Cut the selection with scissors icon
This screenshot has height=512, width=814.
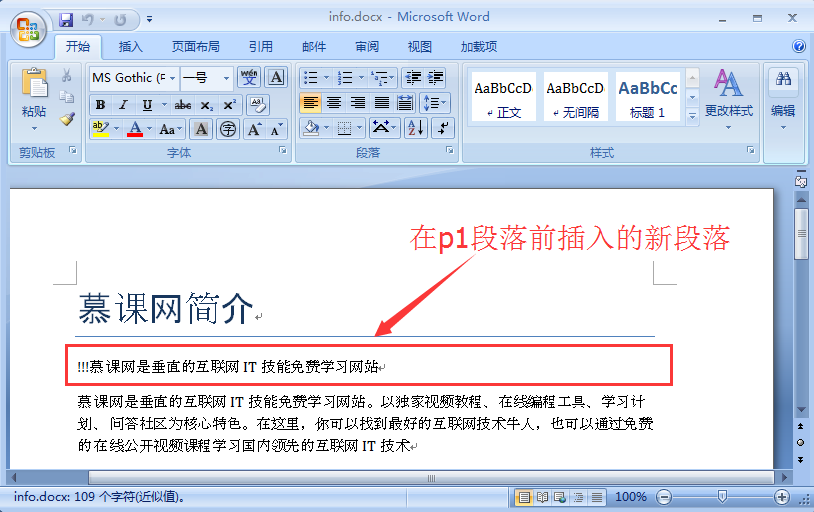(66, 76)
